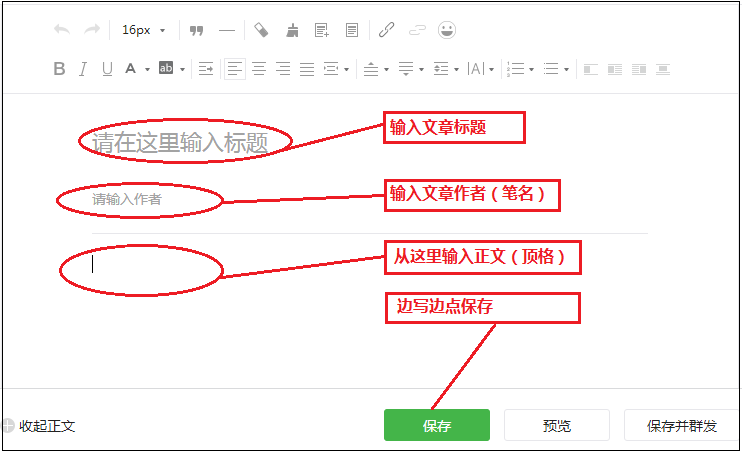
Task: Expand the letter spacing dropdown arrow
Action: click(x=491, y=70)
